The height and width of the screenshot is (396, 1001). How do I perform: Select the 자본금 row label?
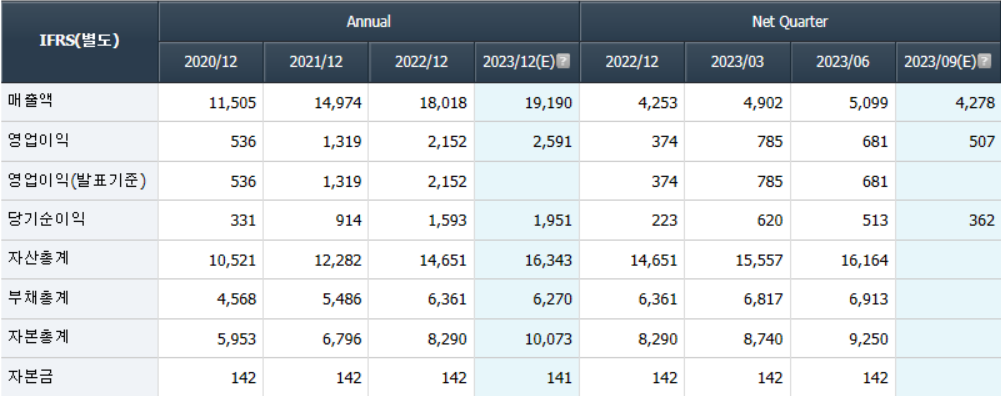[x=30, y=377]
